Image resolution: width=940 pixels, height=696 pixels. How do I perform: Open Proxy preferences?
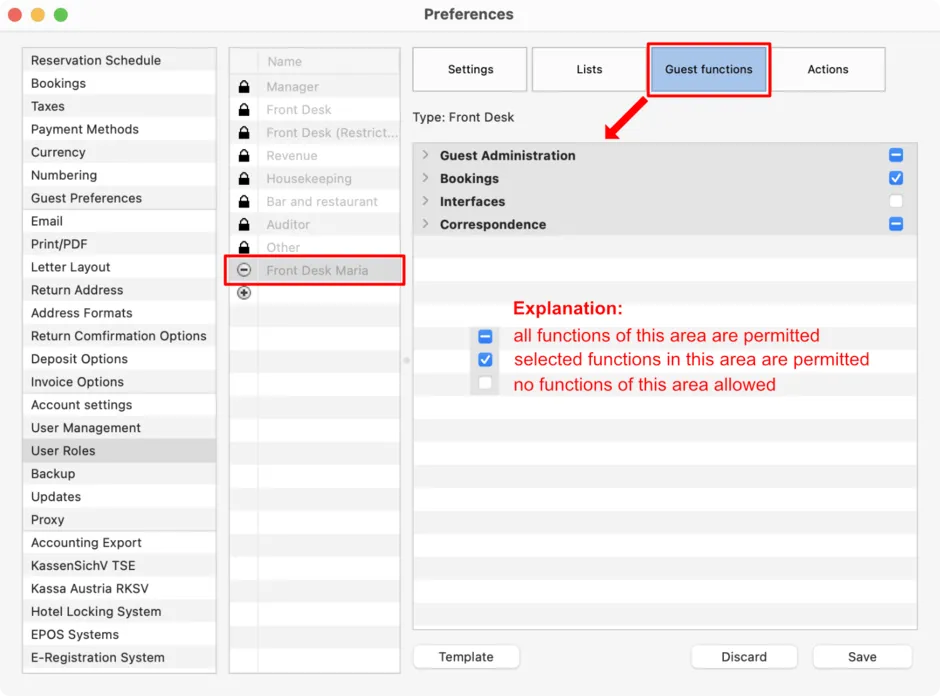click(119, 520)
